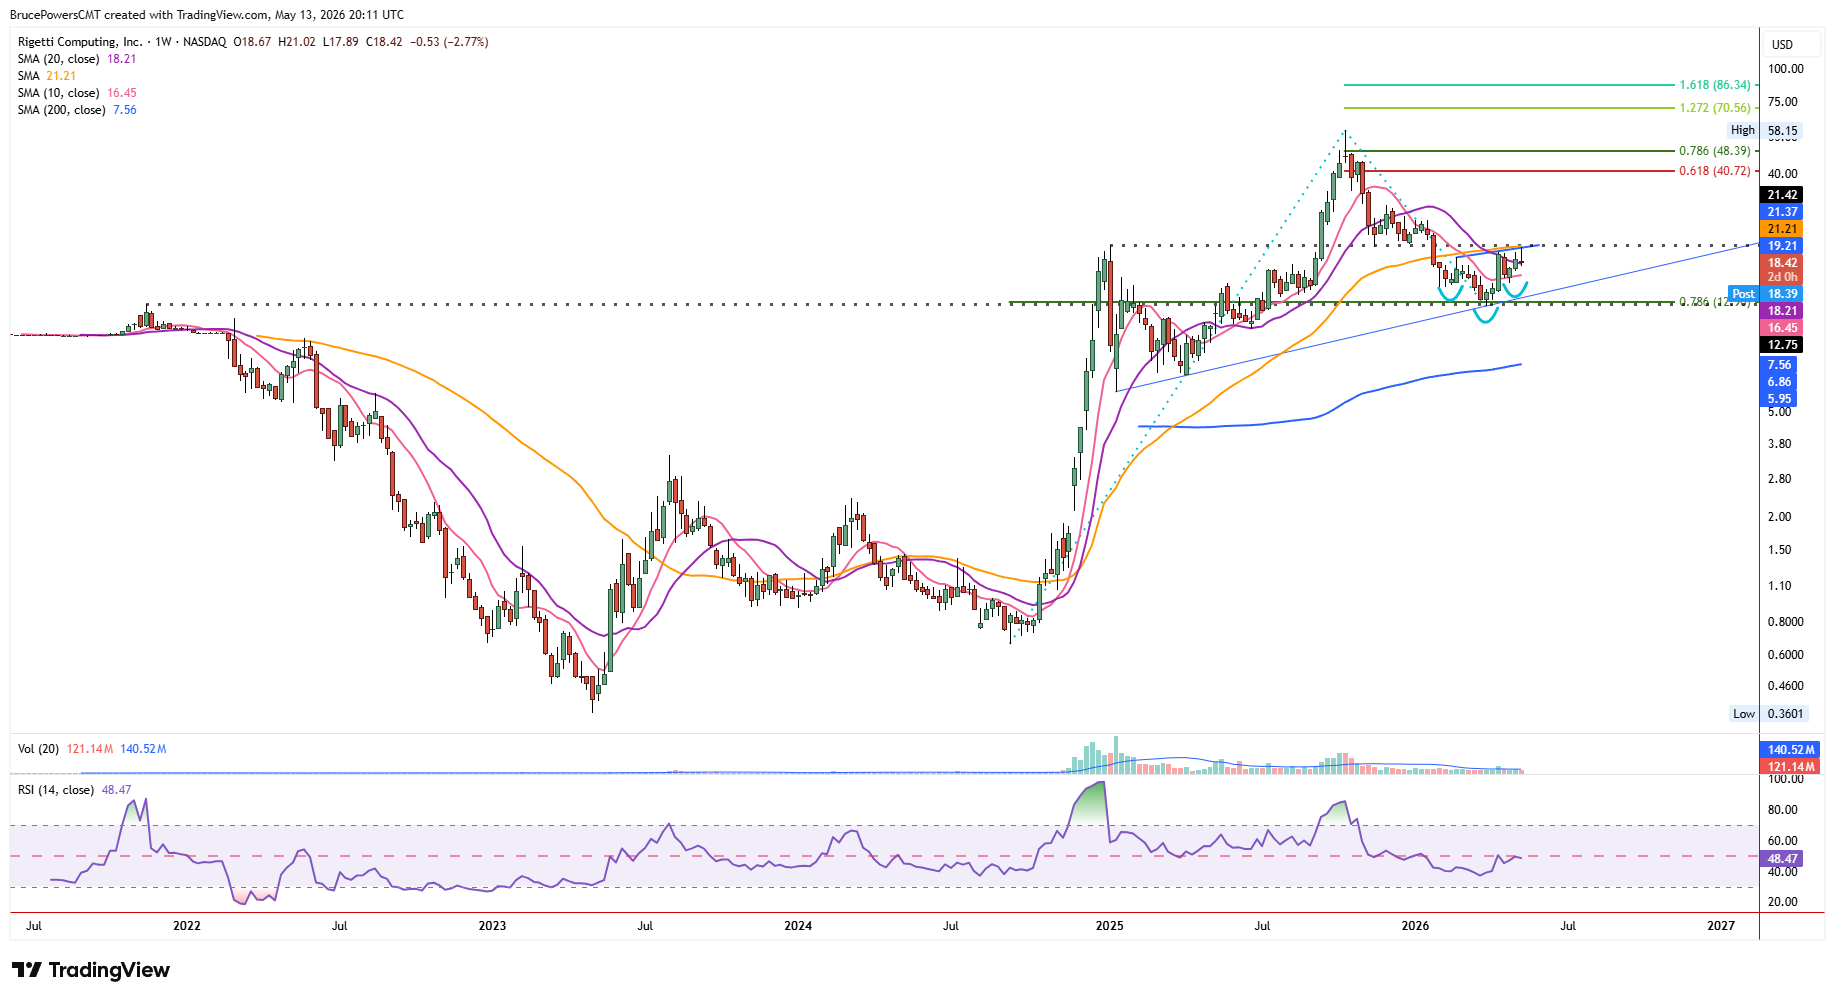Click the SMA (200, close) legend entry

(77, 110)
